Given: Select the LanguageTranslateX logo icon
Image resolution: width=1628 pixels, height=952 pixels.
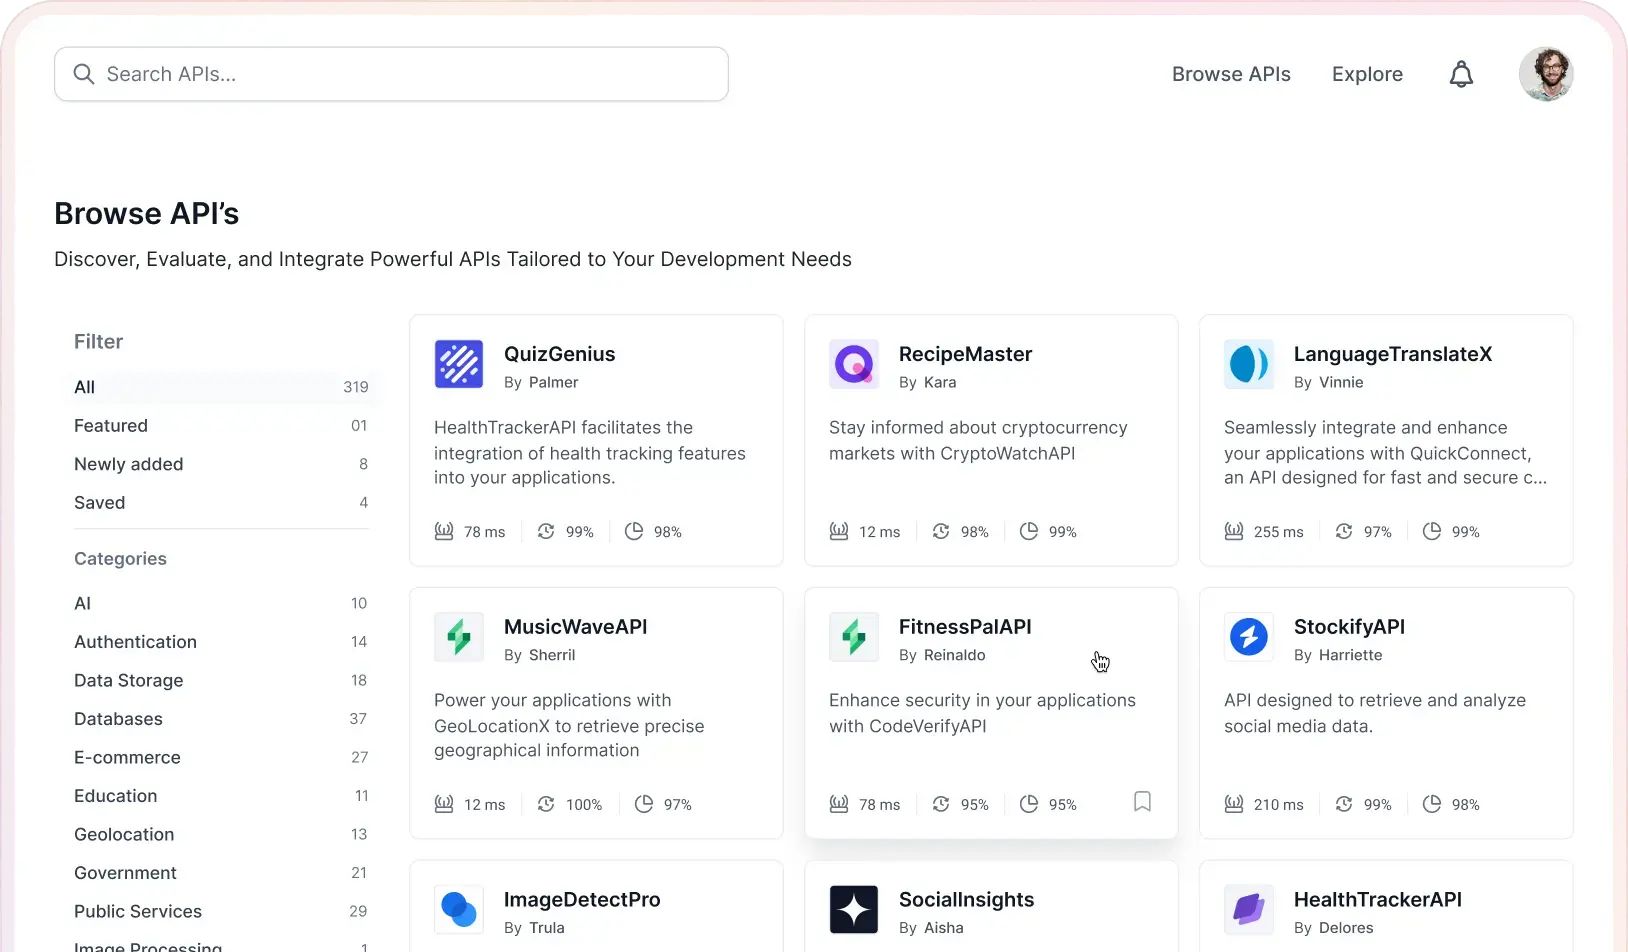Looking at the screenshot, I should (x=1248, y=364).
